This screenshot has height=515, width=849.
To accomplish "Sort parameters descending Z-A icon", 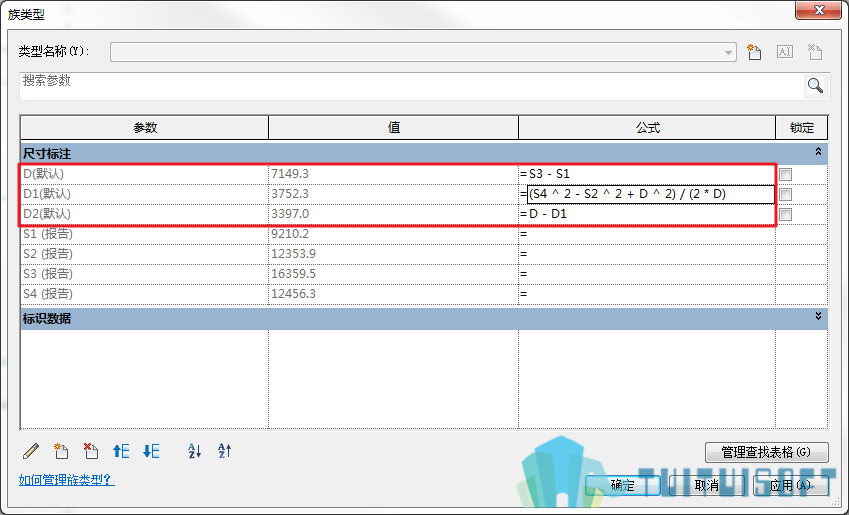I will (x=224, y=451).
